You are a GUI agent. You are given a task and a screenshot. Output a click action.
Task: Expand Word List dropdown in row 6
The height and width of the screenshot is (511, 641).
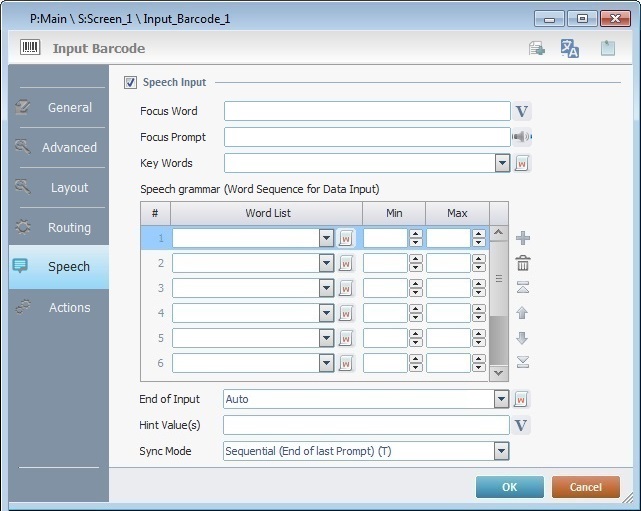(x=326, y=363)
